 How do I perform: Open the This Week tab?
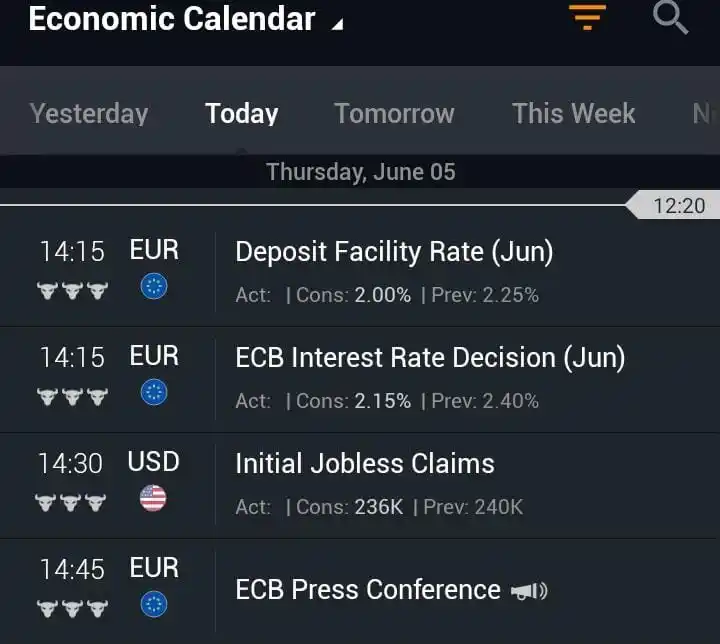574,113
